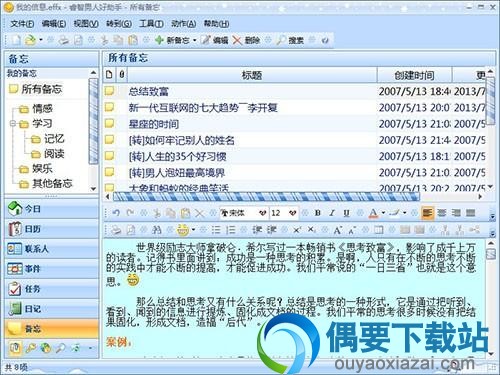Click the main toolbar paste clipboard icon

coord(133,40)
